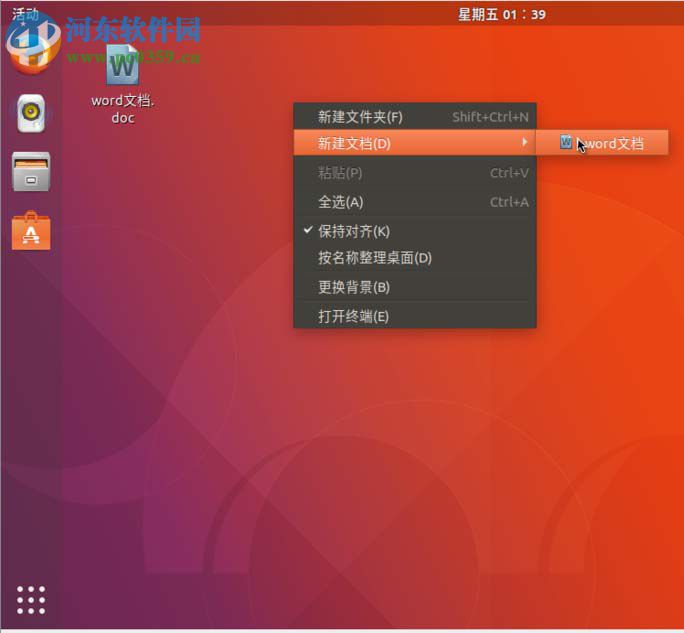Click the small Word icon in submenu
This screenshot has height=633, width=684.
pos(566,142)
